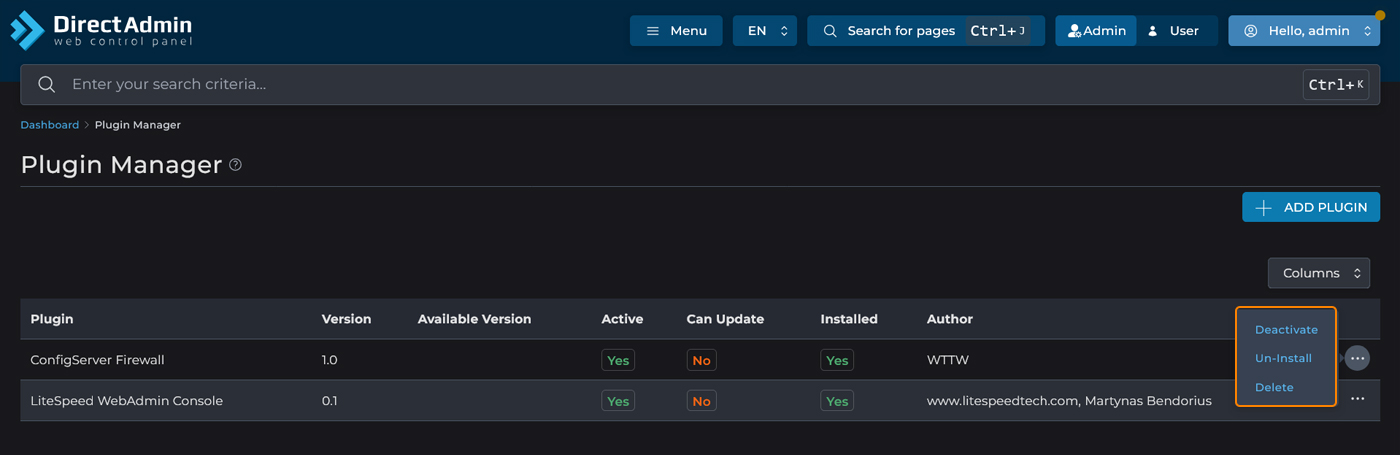The width and height of the screenshot is (1400, 455).
Task: Switch to User access level
Action: tap(1173, 31)
